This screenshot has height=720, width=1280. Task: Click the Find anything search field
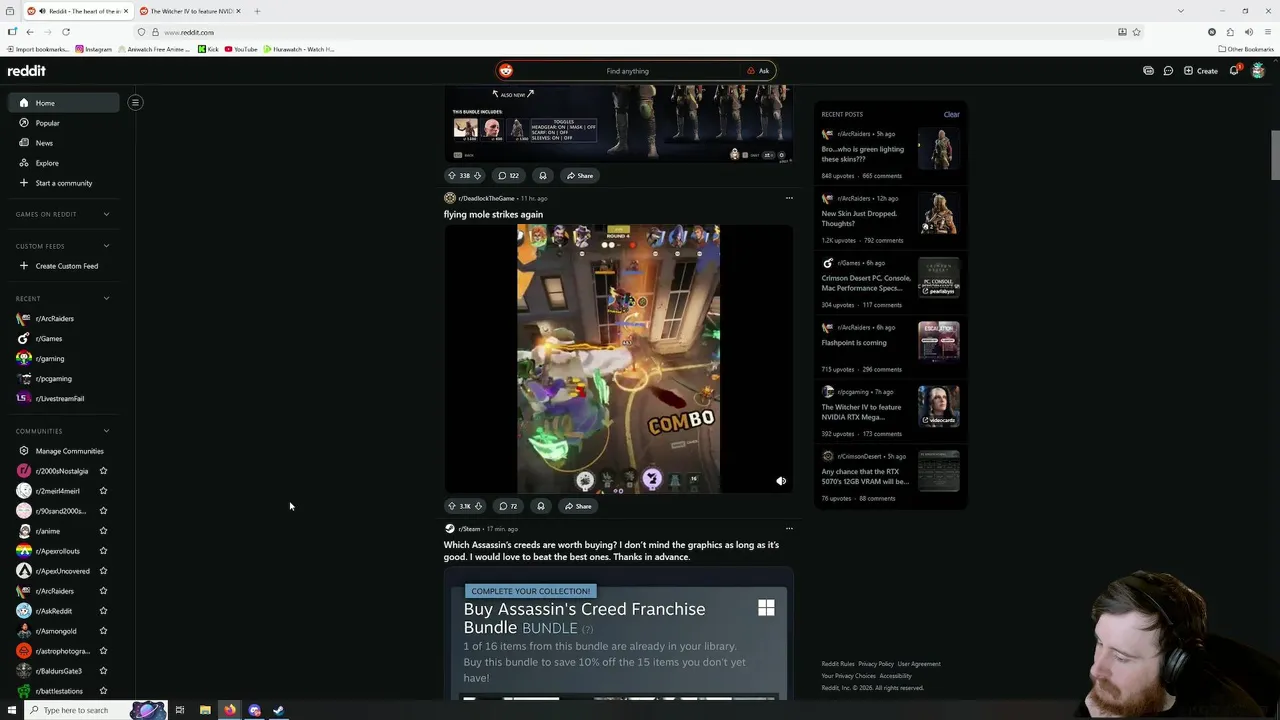(627, 71)
